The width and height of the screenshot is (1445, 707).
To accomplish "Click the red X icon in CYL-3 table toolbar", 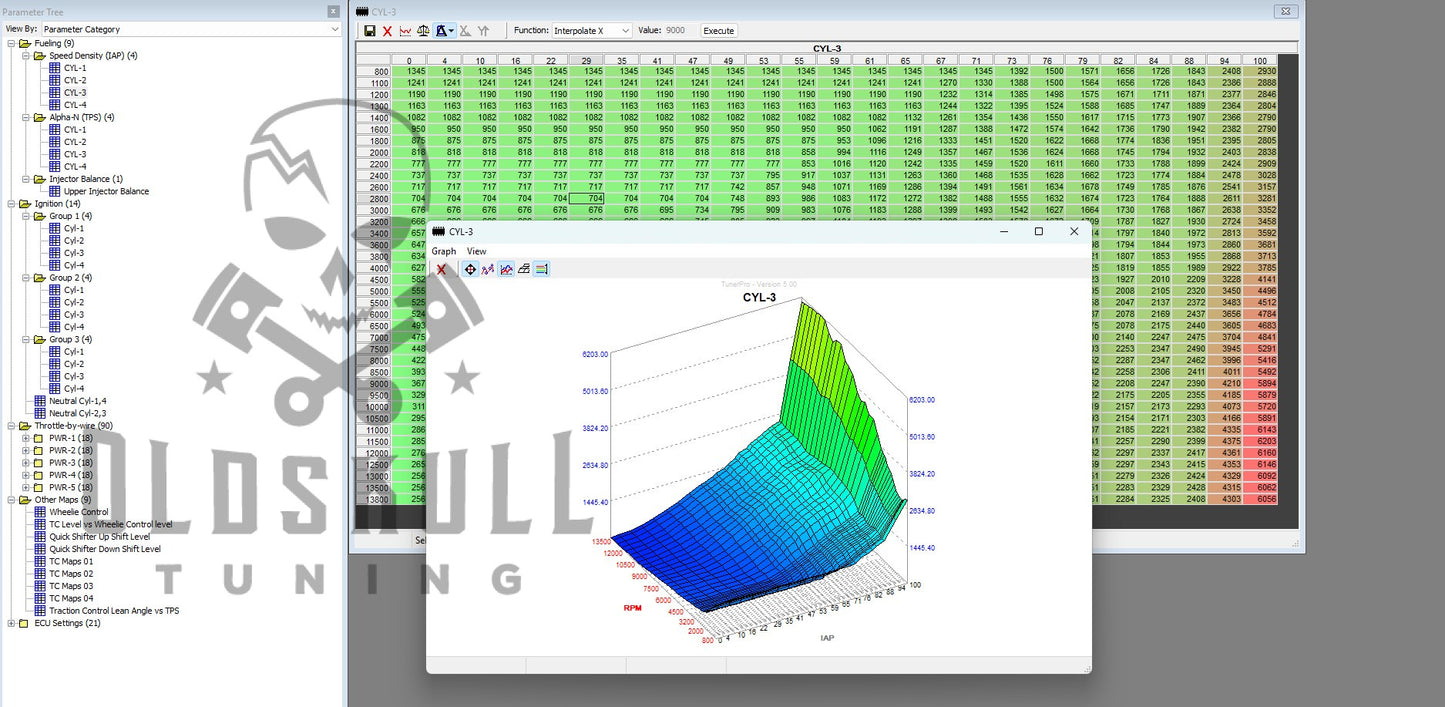I will pos(387,31).
